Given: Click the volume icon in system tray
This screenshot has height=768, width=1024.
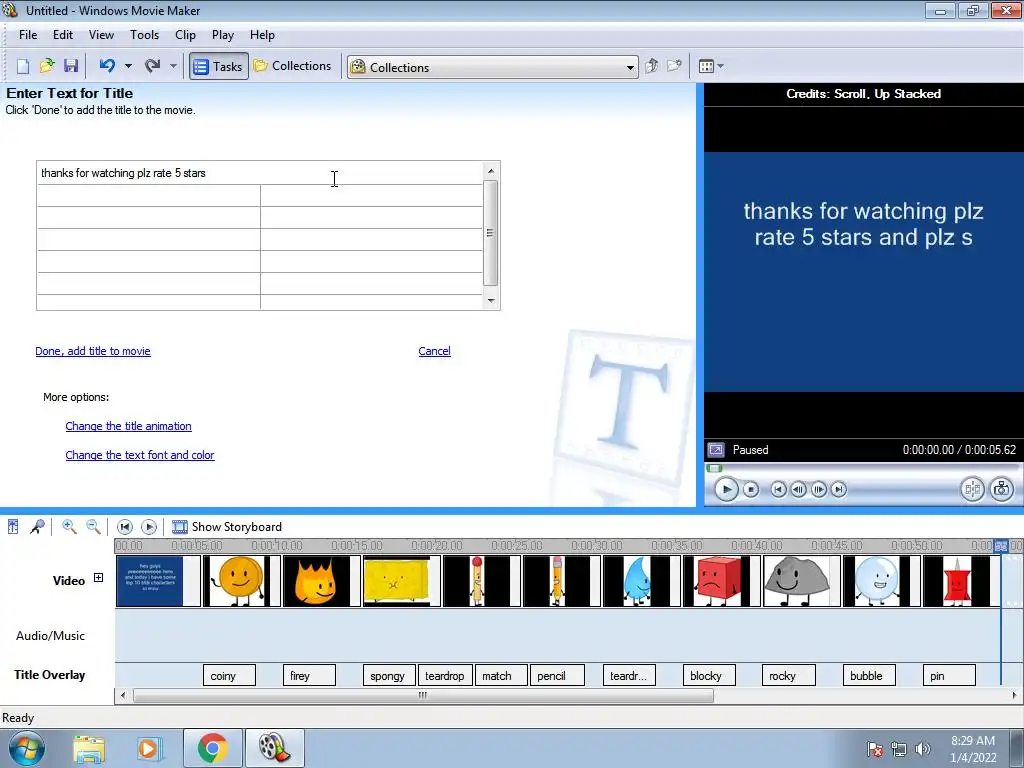Looking at the screenshot, I should pos(922,749).
